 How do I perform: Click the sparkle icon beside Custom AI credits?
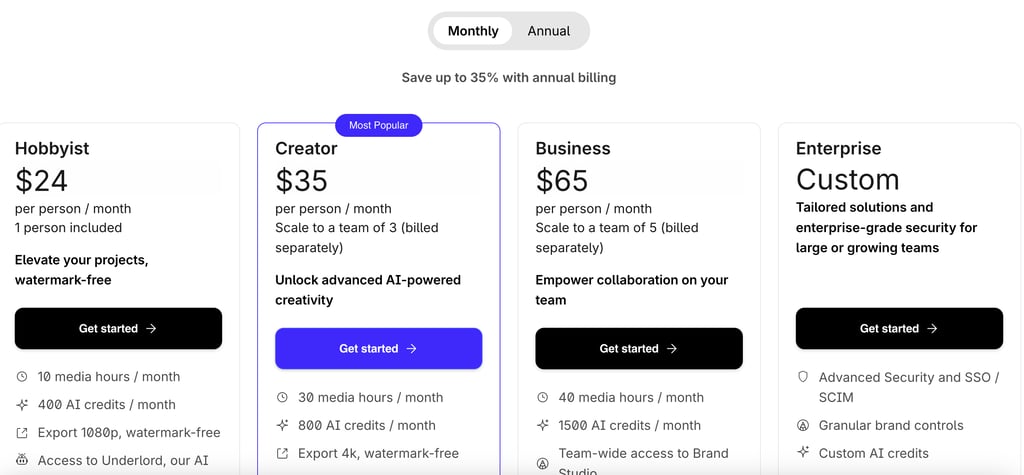pyautogui.click(x=802, y=453)
